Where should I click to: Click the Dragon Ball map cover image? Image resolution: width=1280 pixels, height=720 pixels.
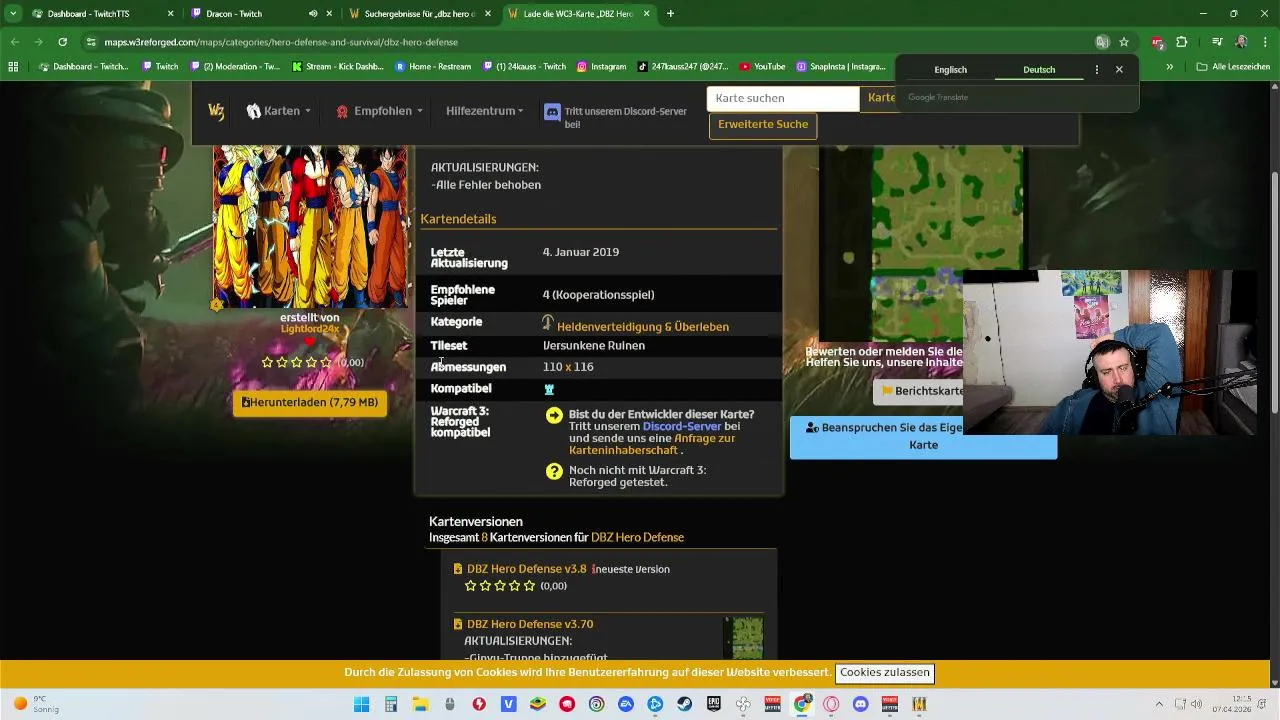[x=310, y=227]
